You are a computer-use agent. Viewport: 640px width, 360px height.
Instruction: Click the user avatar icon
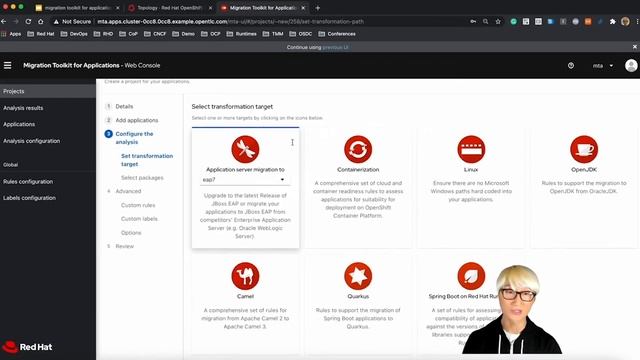pyautogui.click(x=631, y=65)
